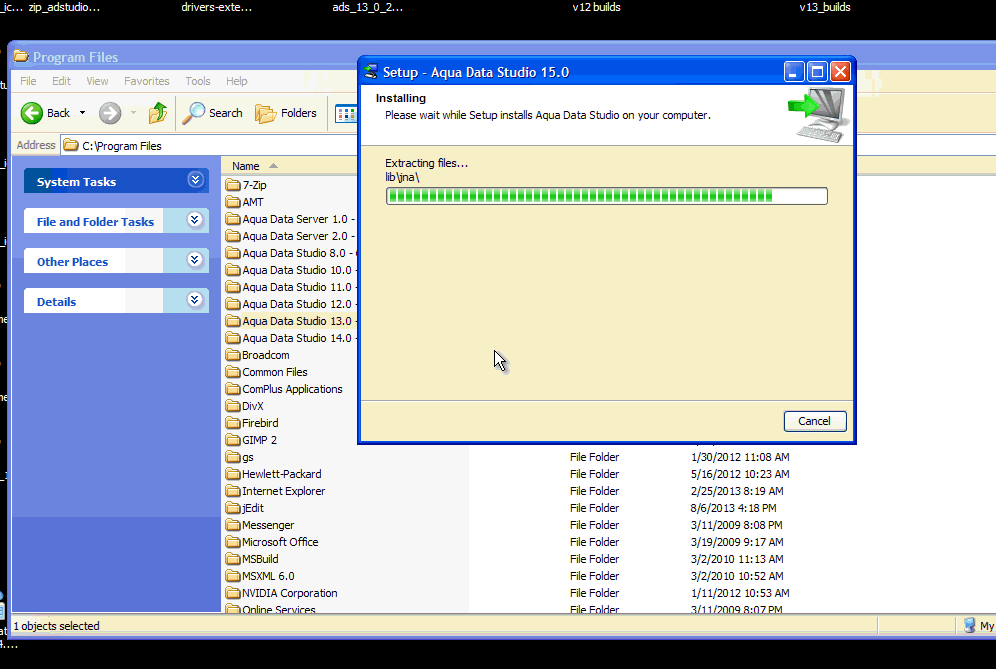Click the grey Forward arrow icon
Screen dimensions: 996x669
click(110, 113)
